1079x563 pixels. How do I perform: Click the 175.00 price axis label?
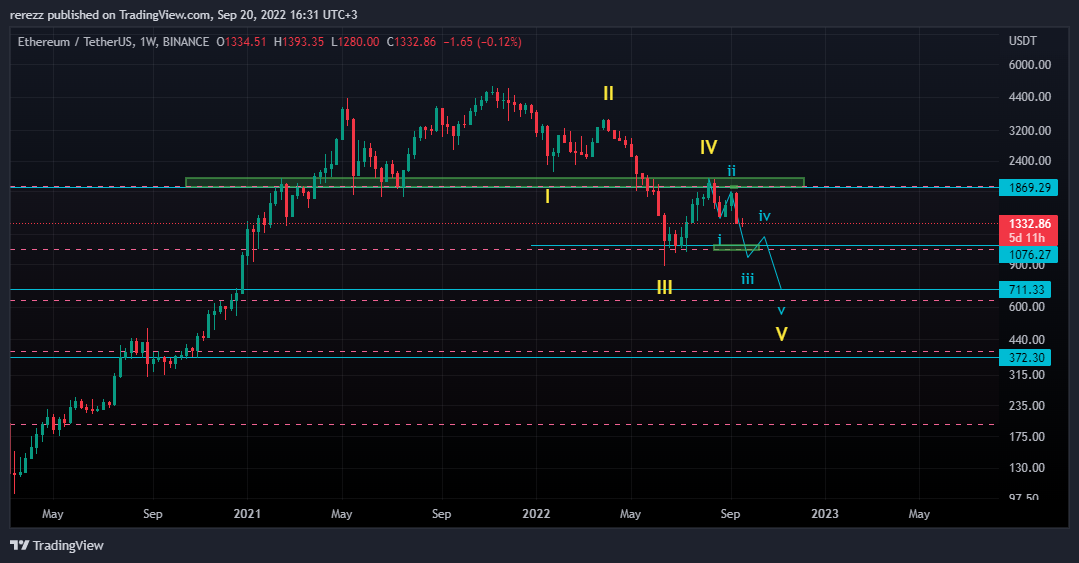1026,437
